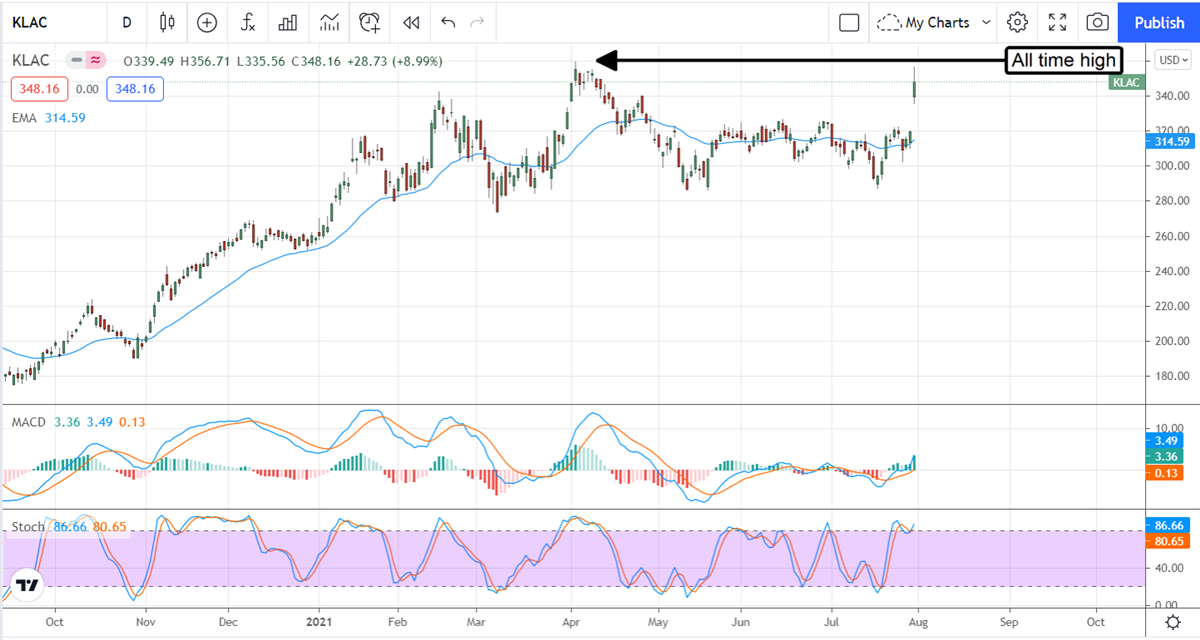Toggle the gray dash pill next to KLAC
The width and height of the screenshot is (1200, 640).
[76, 61]
